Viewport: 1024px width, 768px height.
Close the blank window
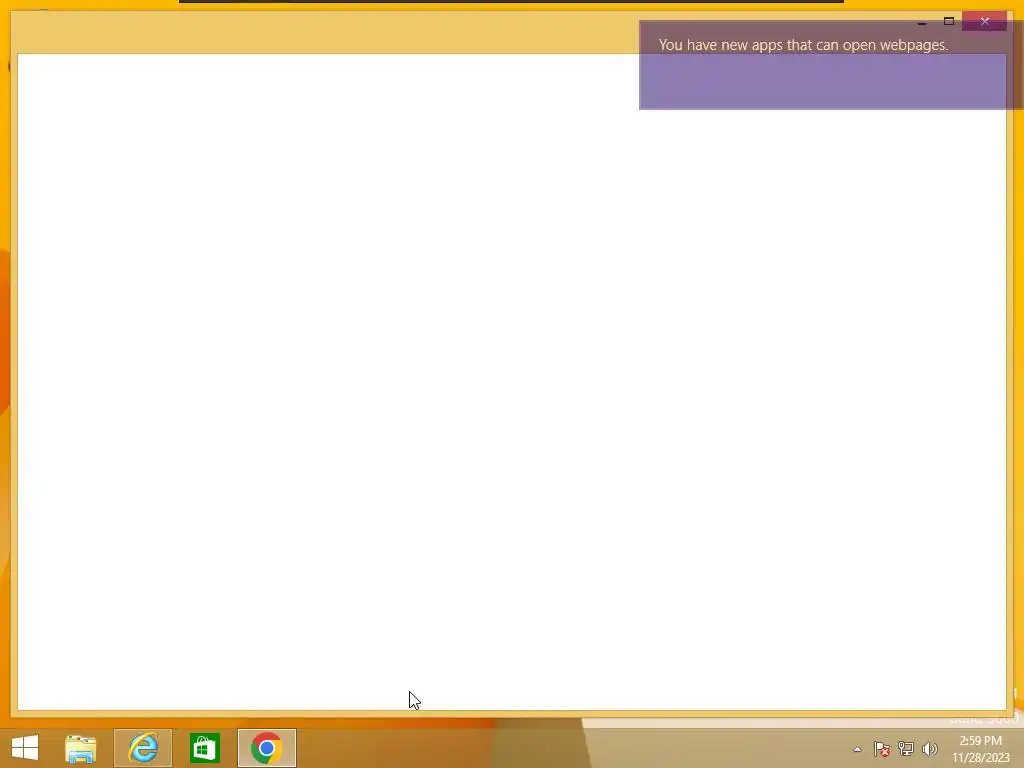pyautogui.click(x=985, y=22)
